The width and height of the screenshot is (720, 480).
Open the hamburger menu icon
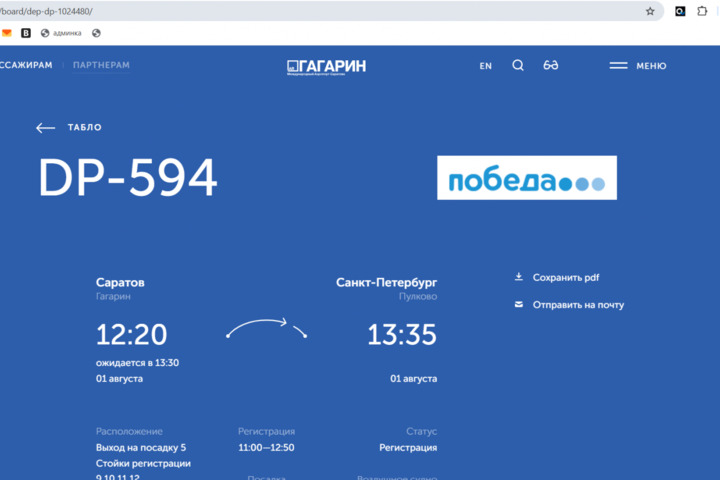point(618,66)
